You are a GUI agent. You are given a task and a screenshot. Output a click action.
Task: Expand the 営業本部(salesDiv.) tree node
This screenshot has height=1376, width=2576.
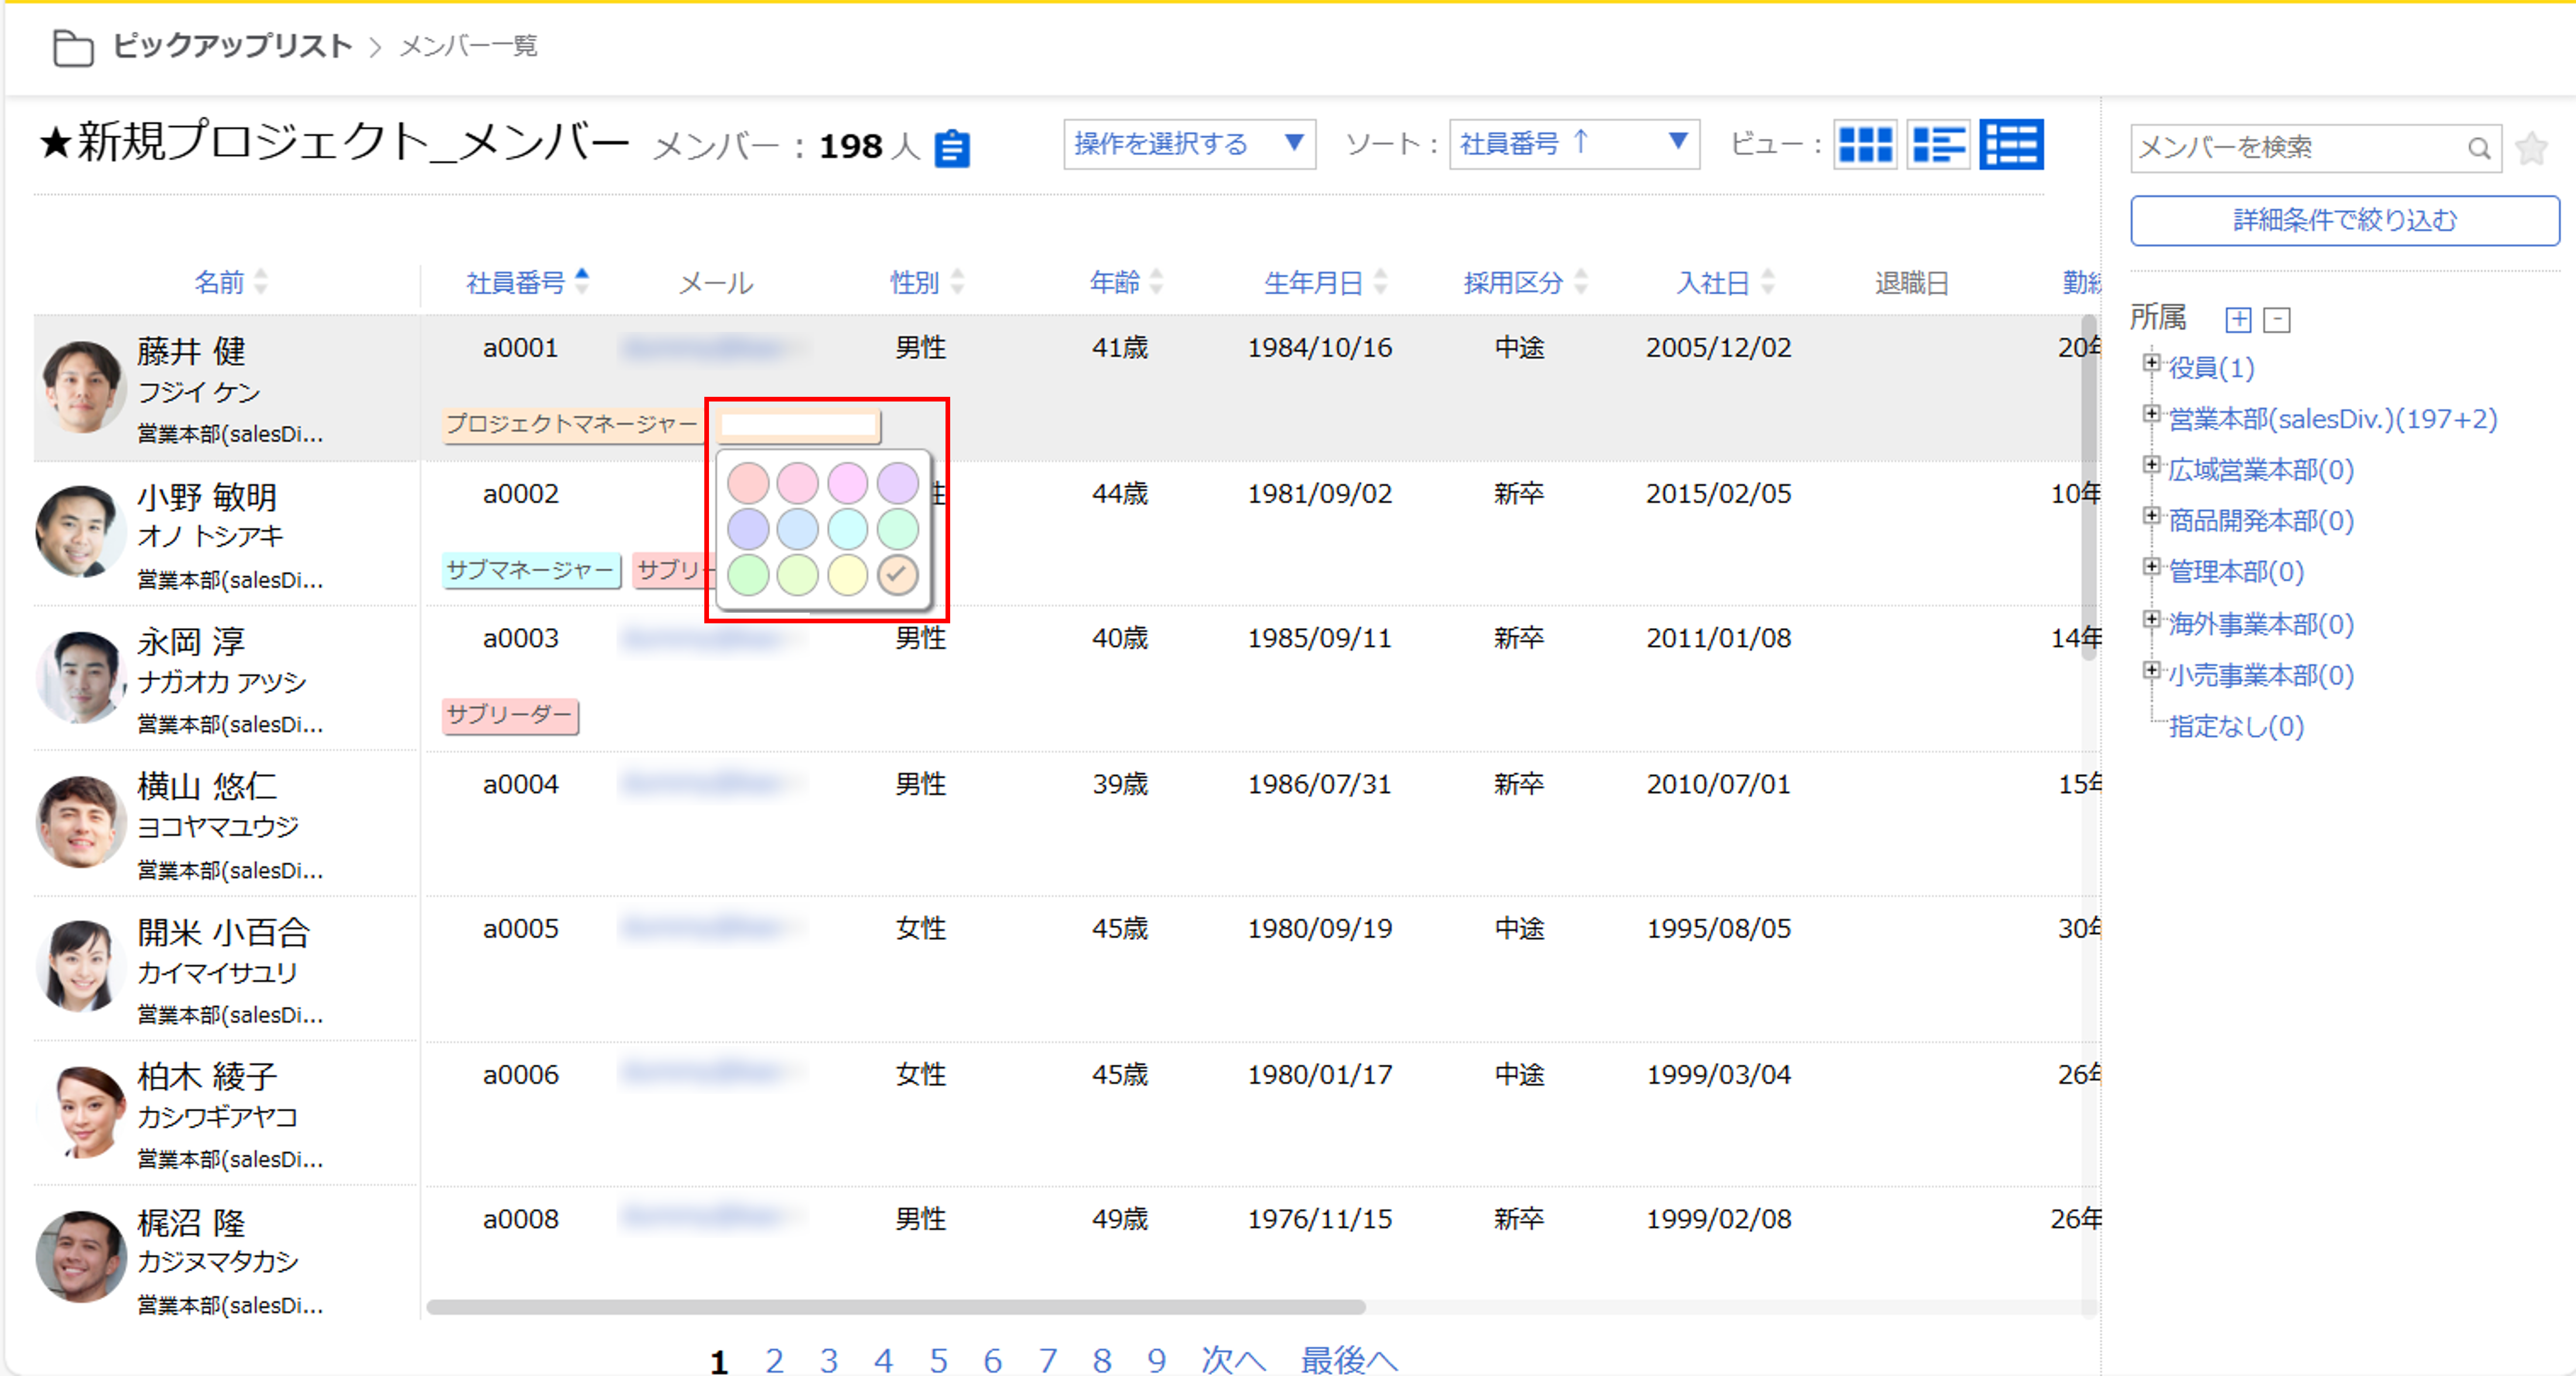[x=2152, y=414]
